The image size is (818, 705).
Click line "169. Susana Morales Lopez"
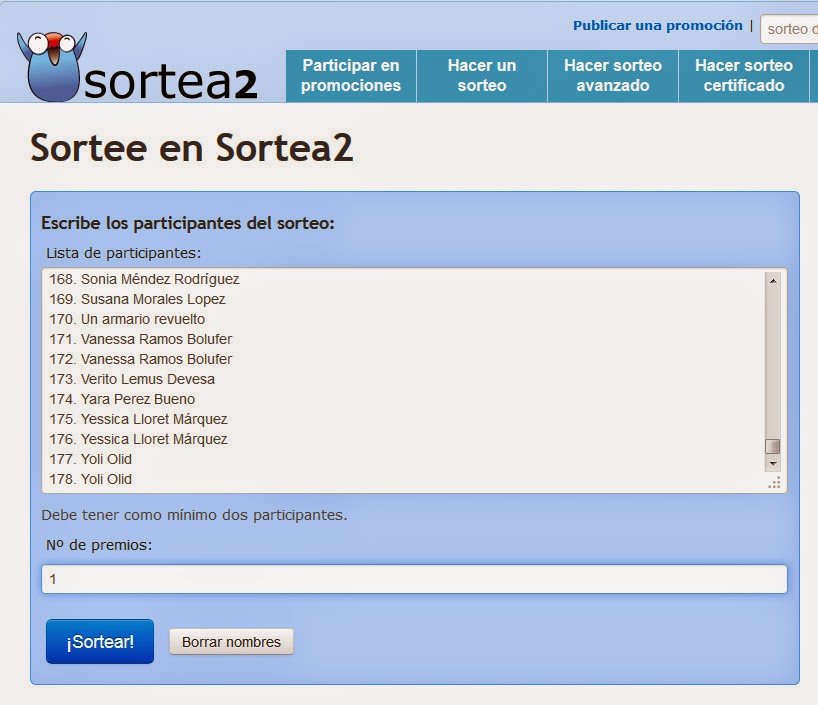[137, 299]
